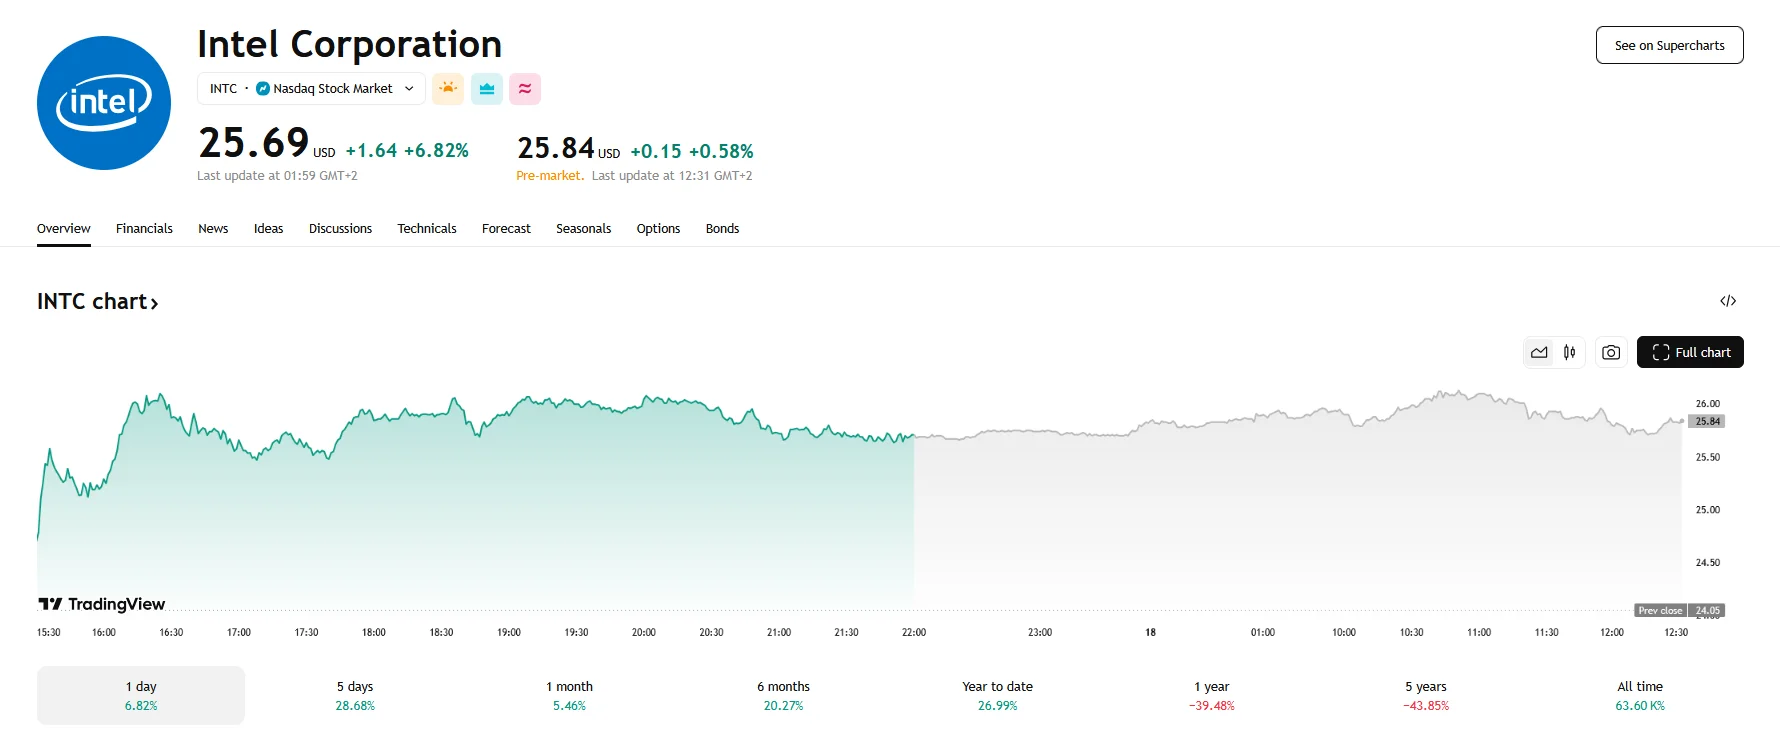Click the pink waves volatility badge
Screen dimensions: 1780x745
525,88
